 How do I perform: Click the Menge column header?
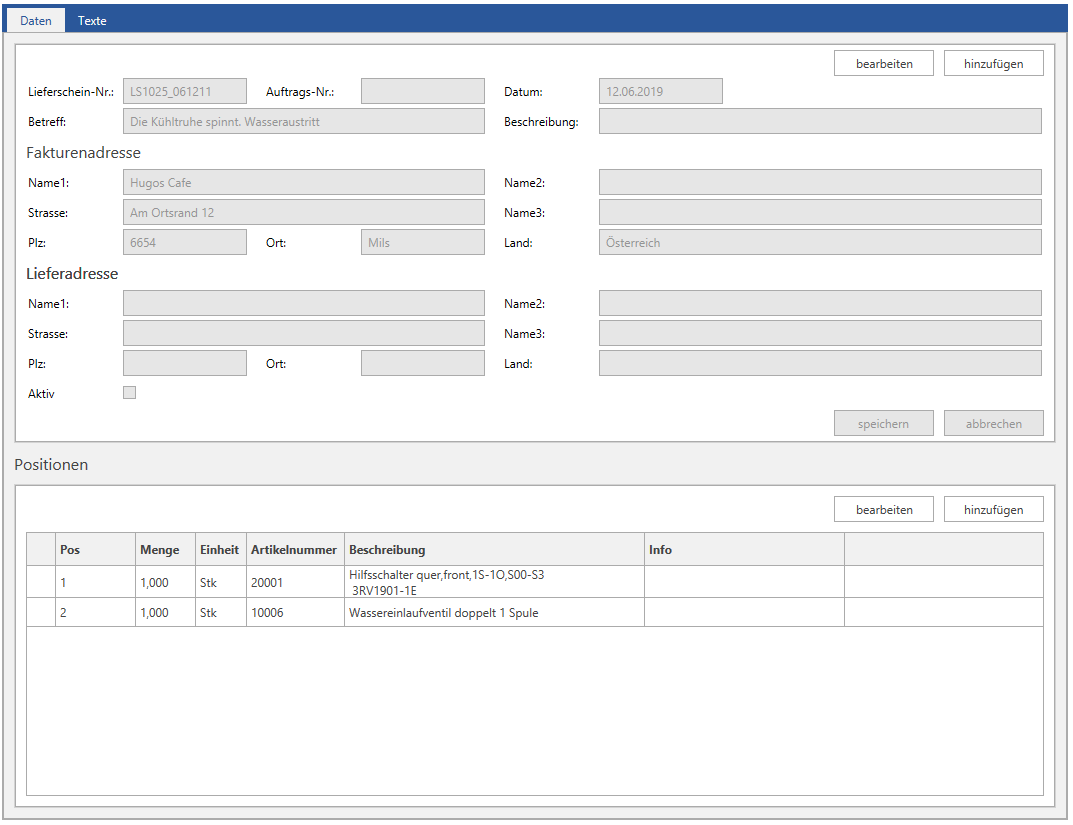166,549
